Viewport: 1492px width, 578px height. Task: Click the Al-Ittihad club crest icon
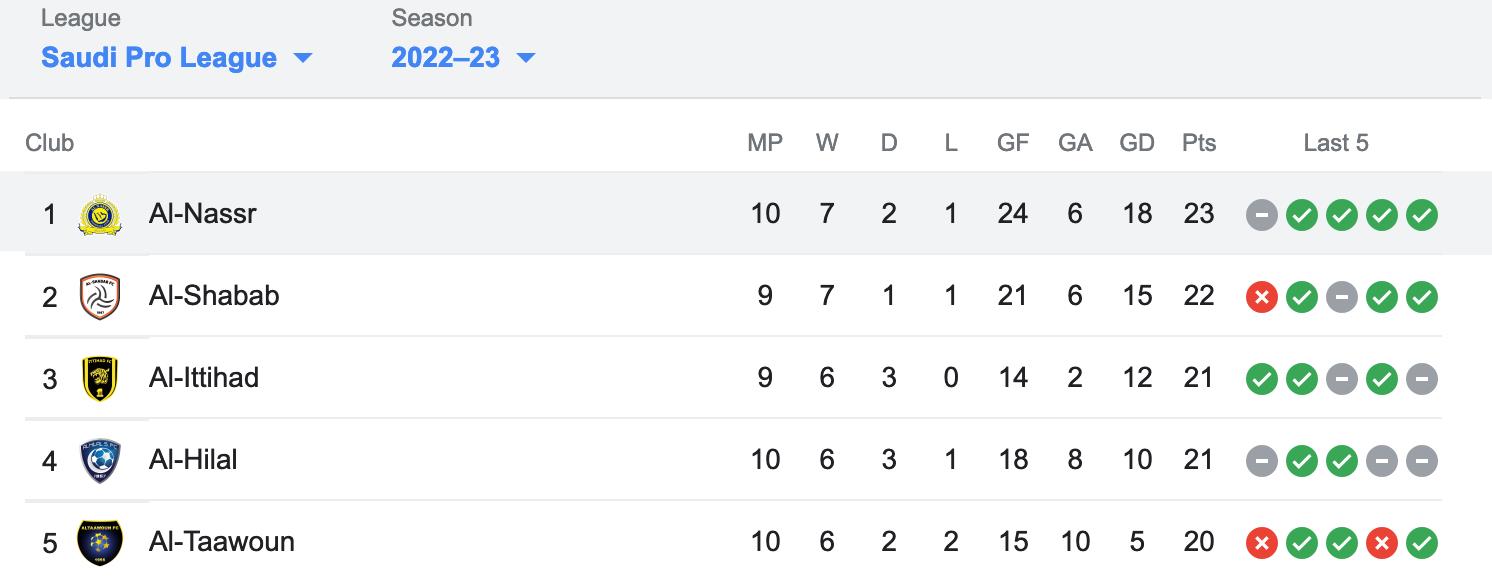click(100, 378)
